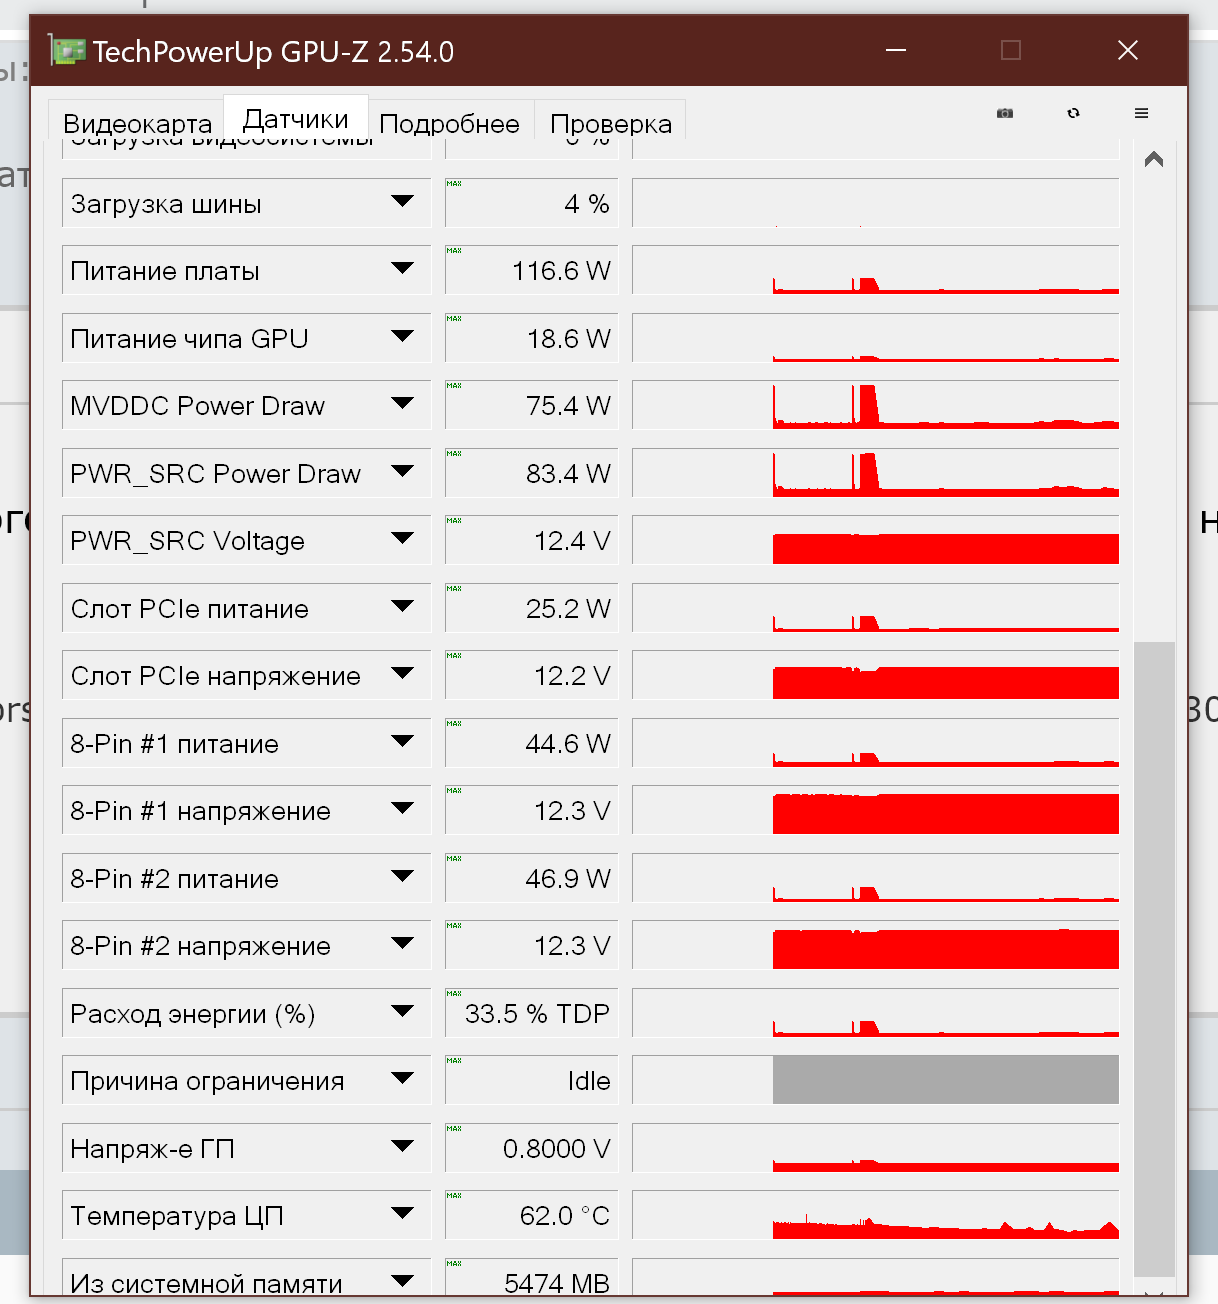
Task: Open the hamburger menu icon
Action: pos(1141,113)
